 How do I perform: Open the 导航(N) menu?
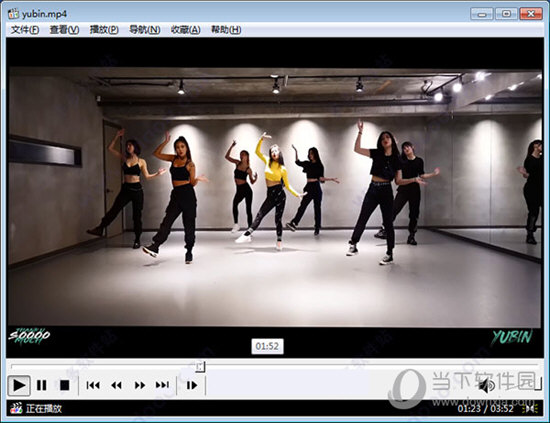(x=145, y=30)
